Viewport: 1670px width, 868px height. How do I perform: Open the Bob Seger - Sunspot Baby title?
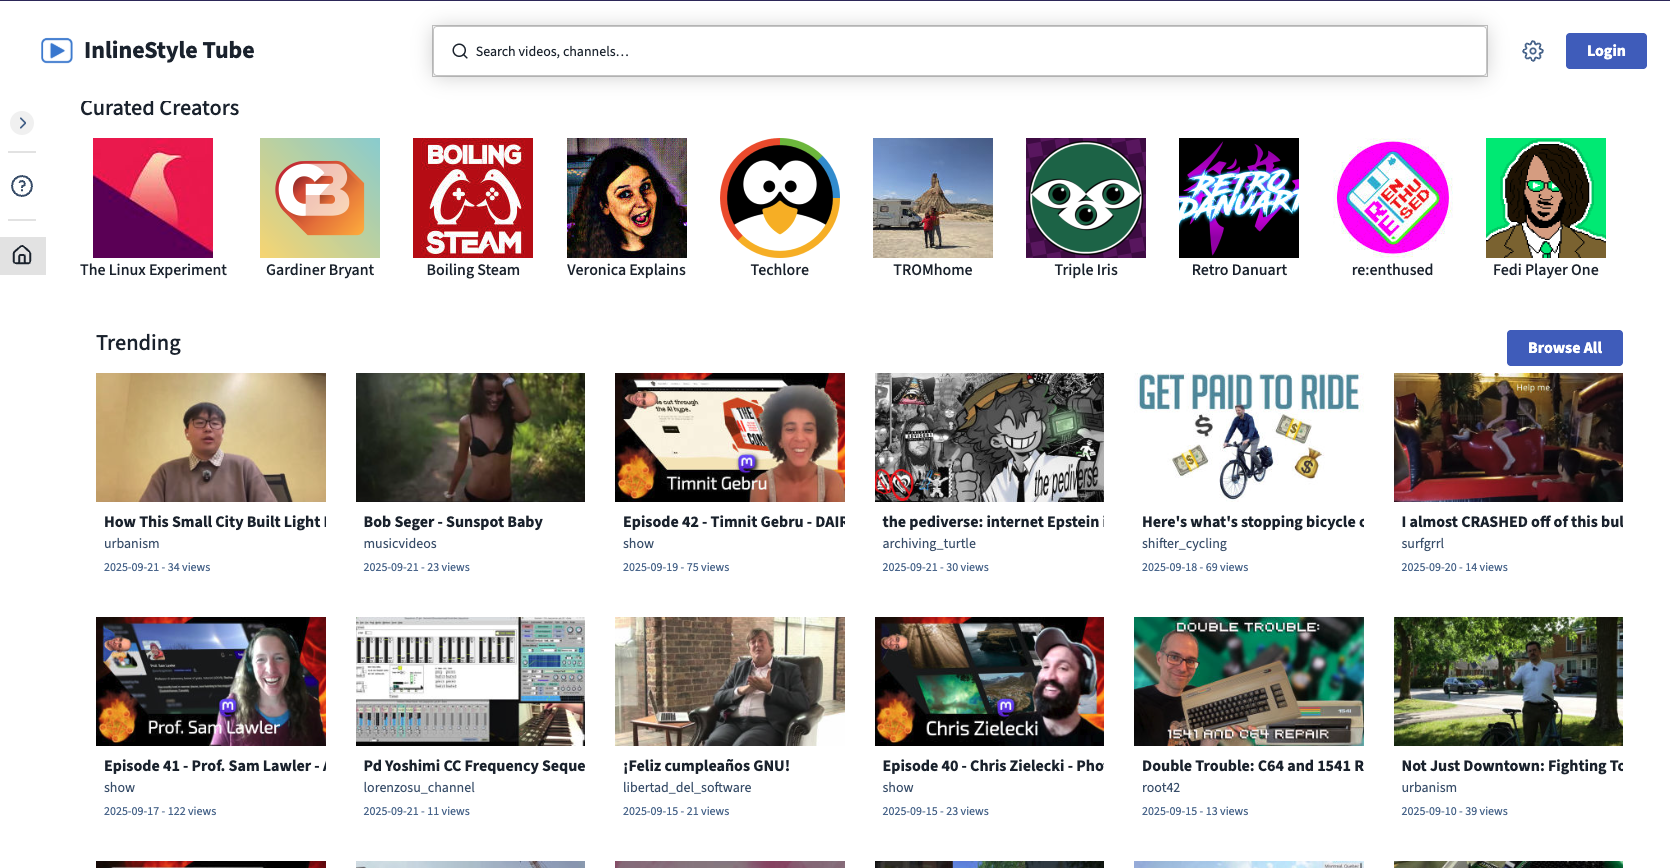[x=453, y=522]
